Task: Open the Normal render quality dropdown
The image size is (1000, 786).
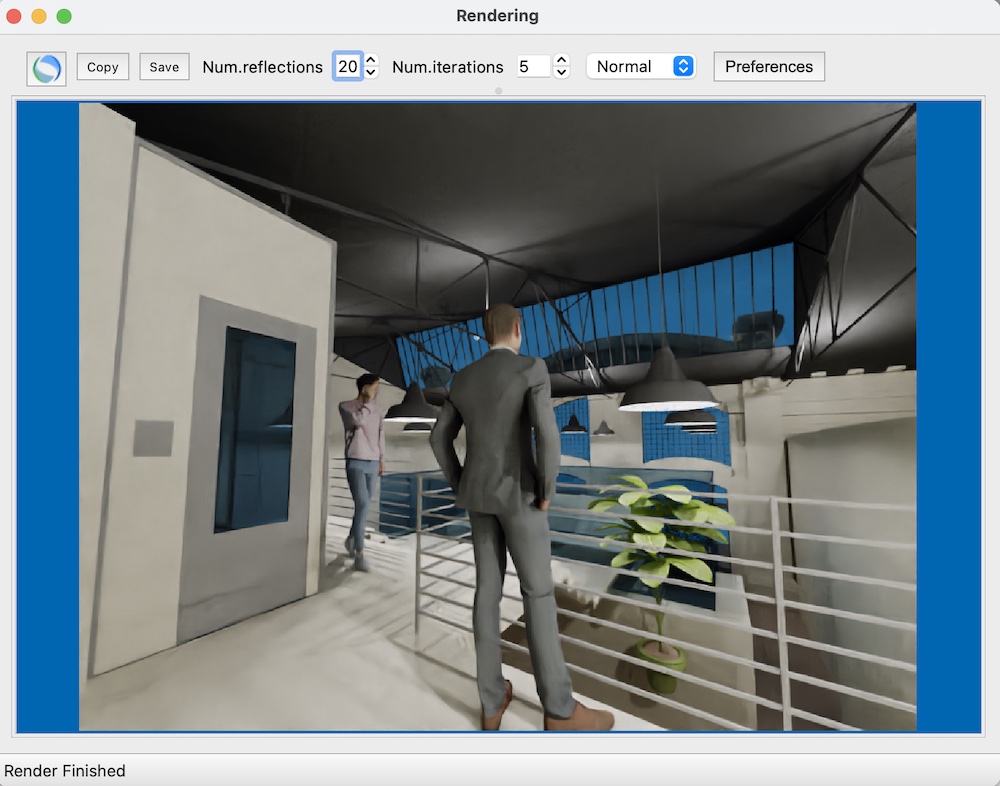Action: coord(640,67)
